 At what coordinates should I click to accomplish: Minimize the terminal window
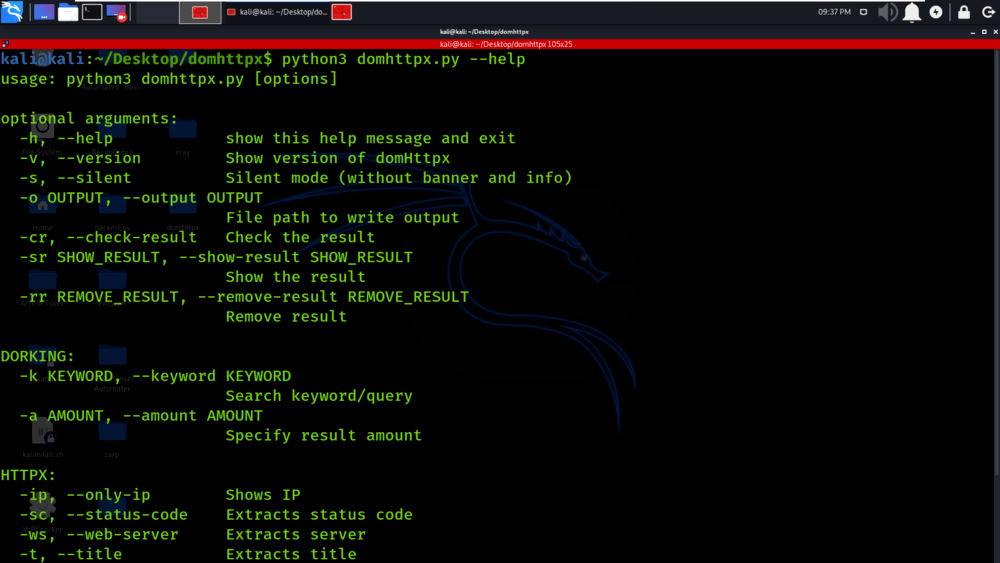click(x=973, y=32)
